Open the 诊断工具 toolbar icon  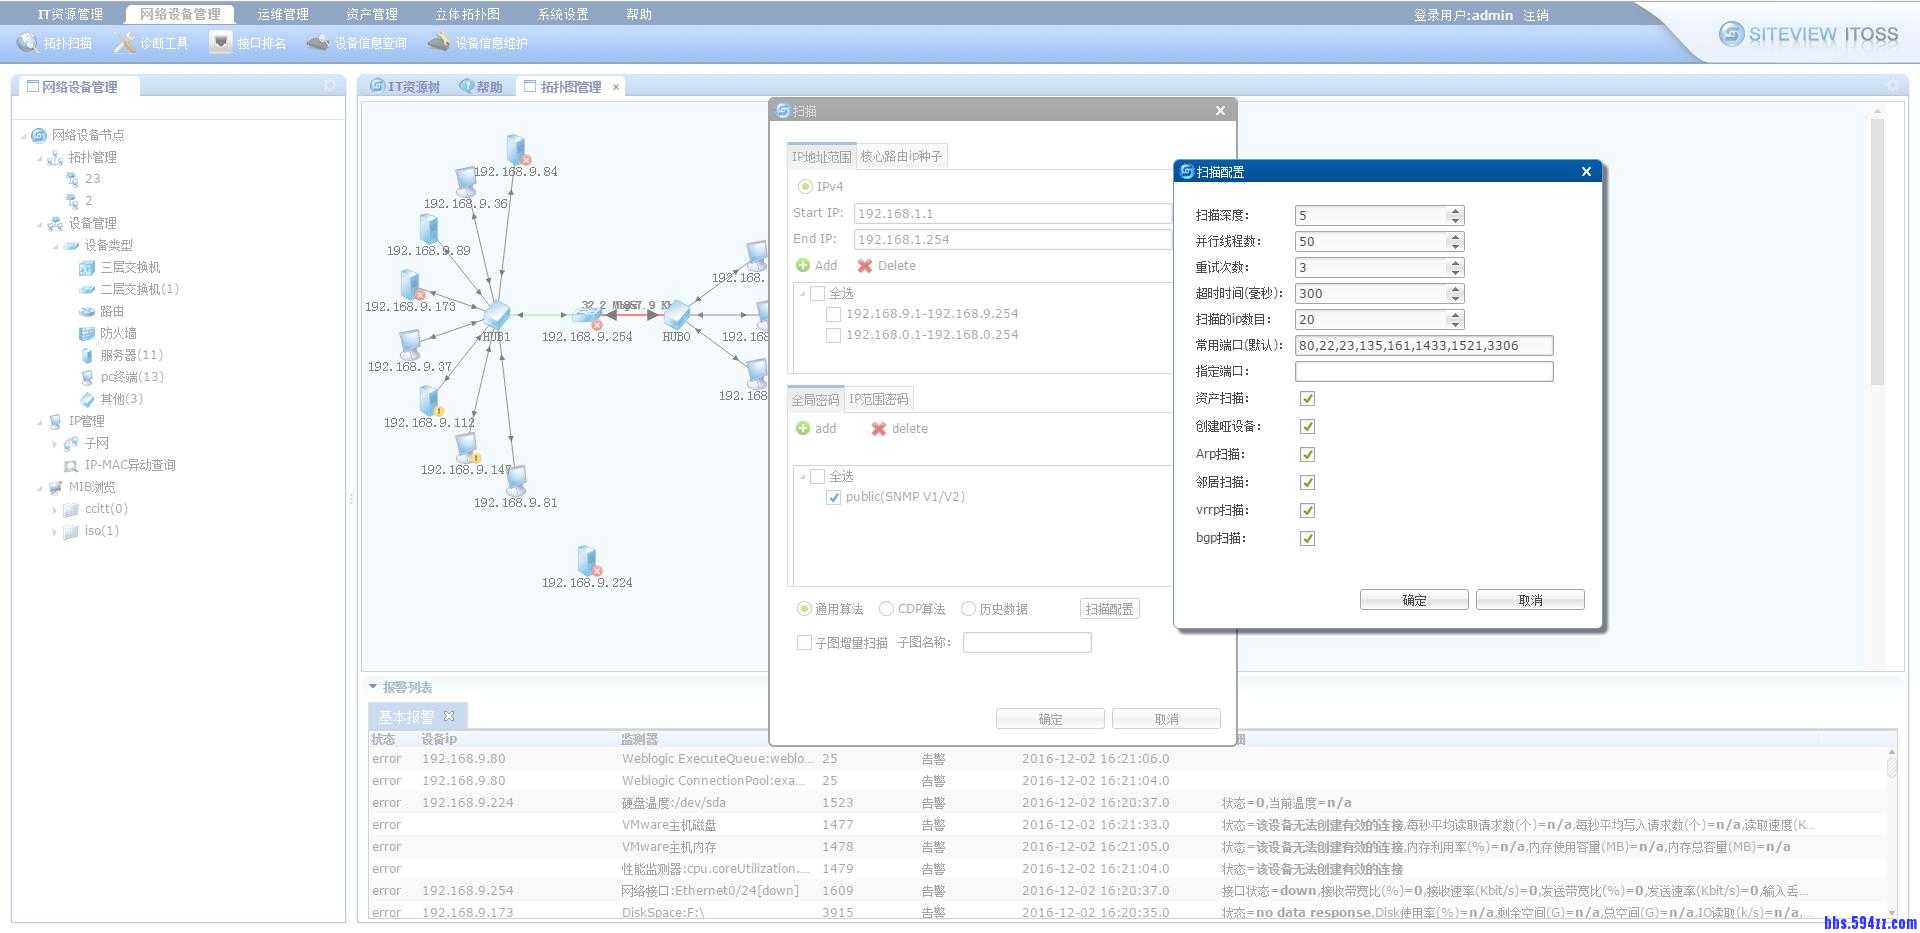tap(124, 43)
